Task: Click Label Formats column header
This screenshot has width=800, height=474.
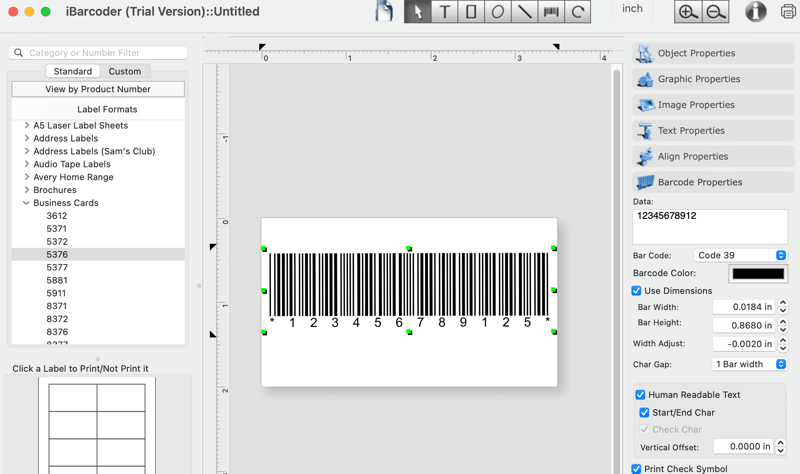Action: pyautogui.click(x=98, y=109)
